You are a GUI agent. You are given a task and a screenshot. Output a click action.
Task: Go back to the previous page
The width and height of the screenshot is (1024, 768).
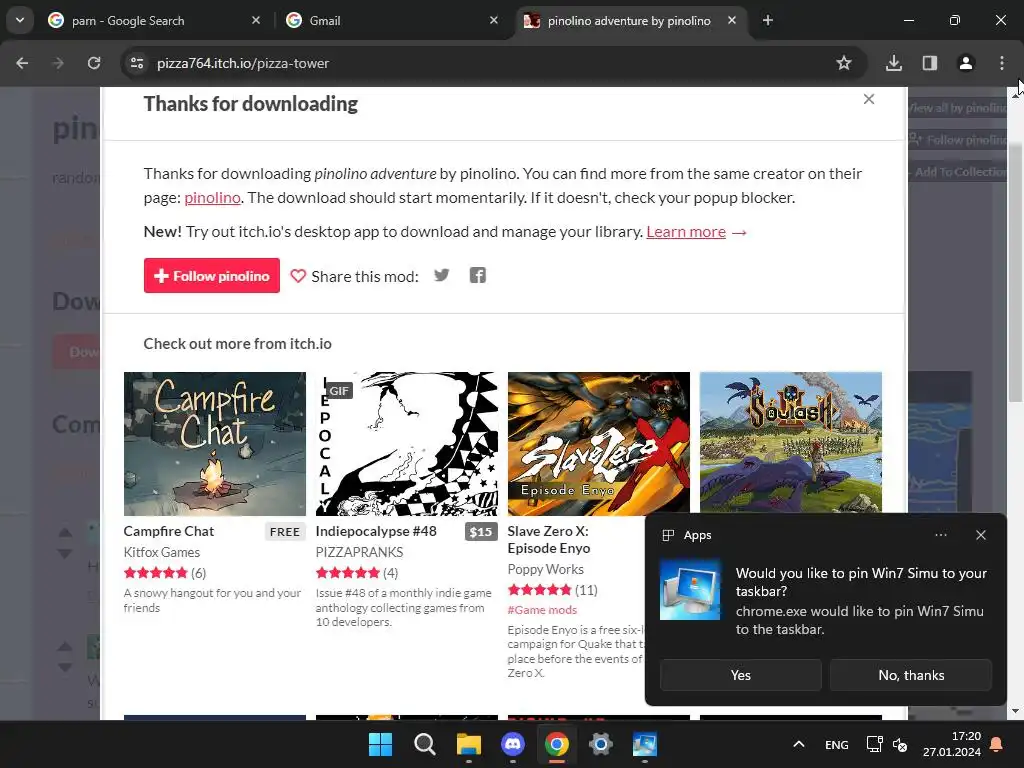(x=22, y=63)
